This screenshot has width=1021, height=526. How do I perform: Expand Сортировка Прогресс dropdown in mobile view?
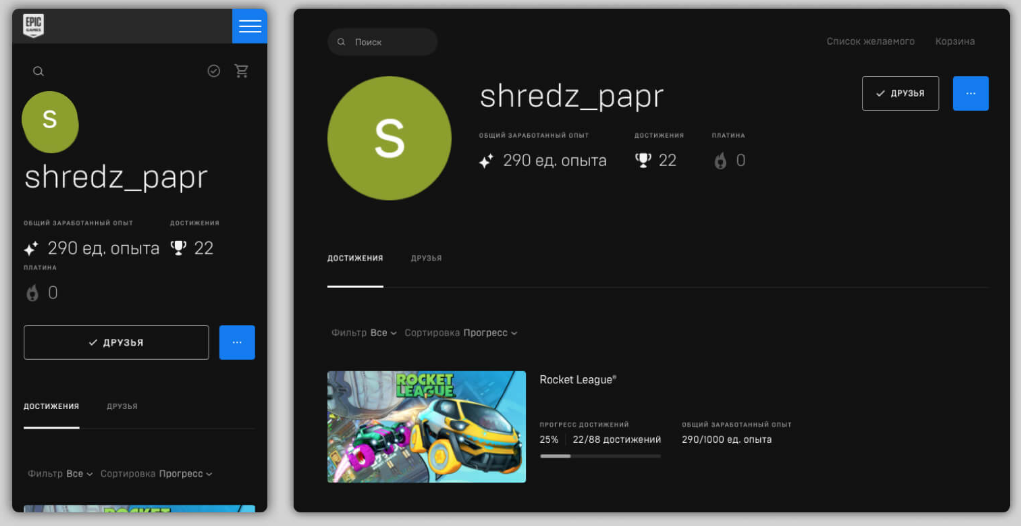(156, 474)
